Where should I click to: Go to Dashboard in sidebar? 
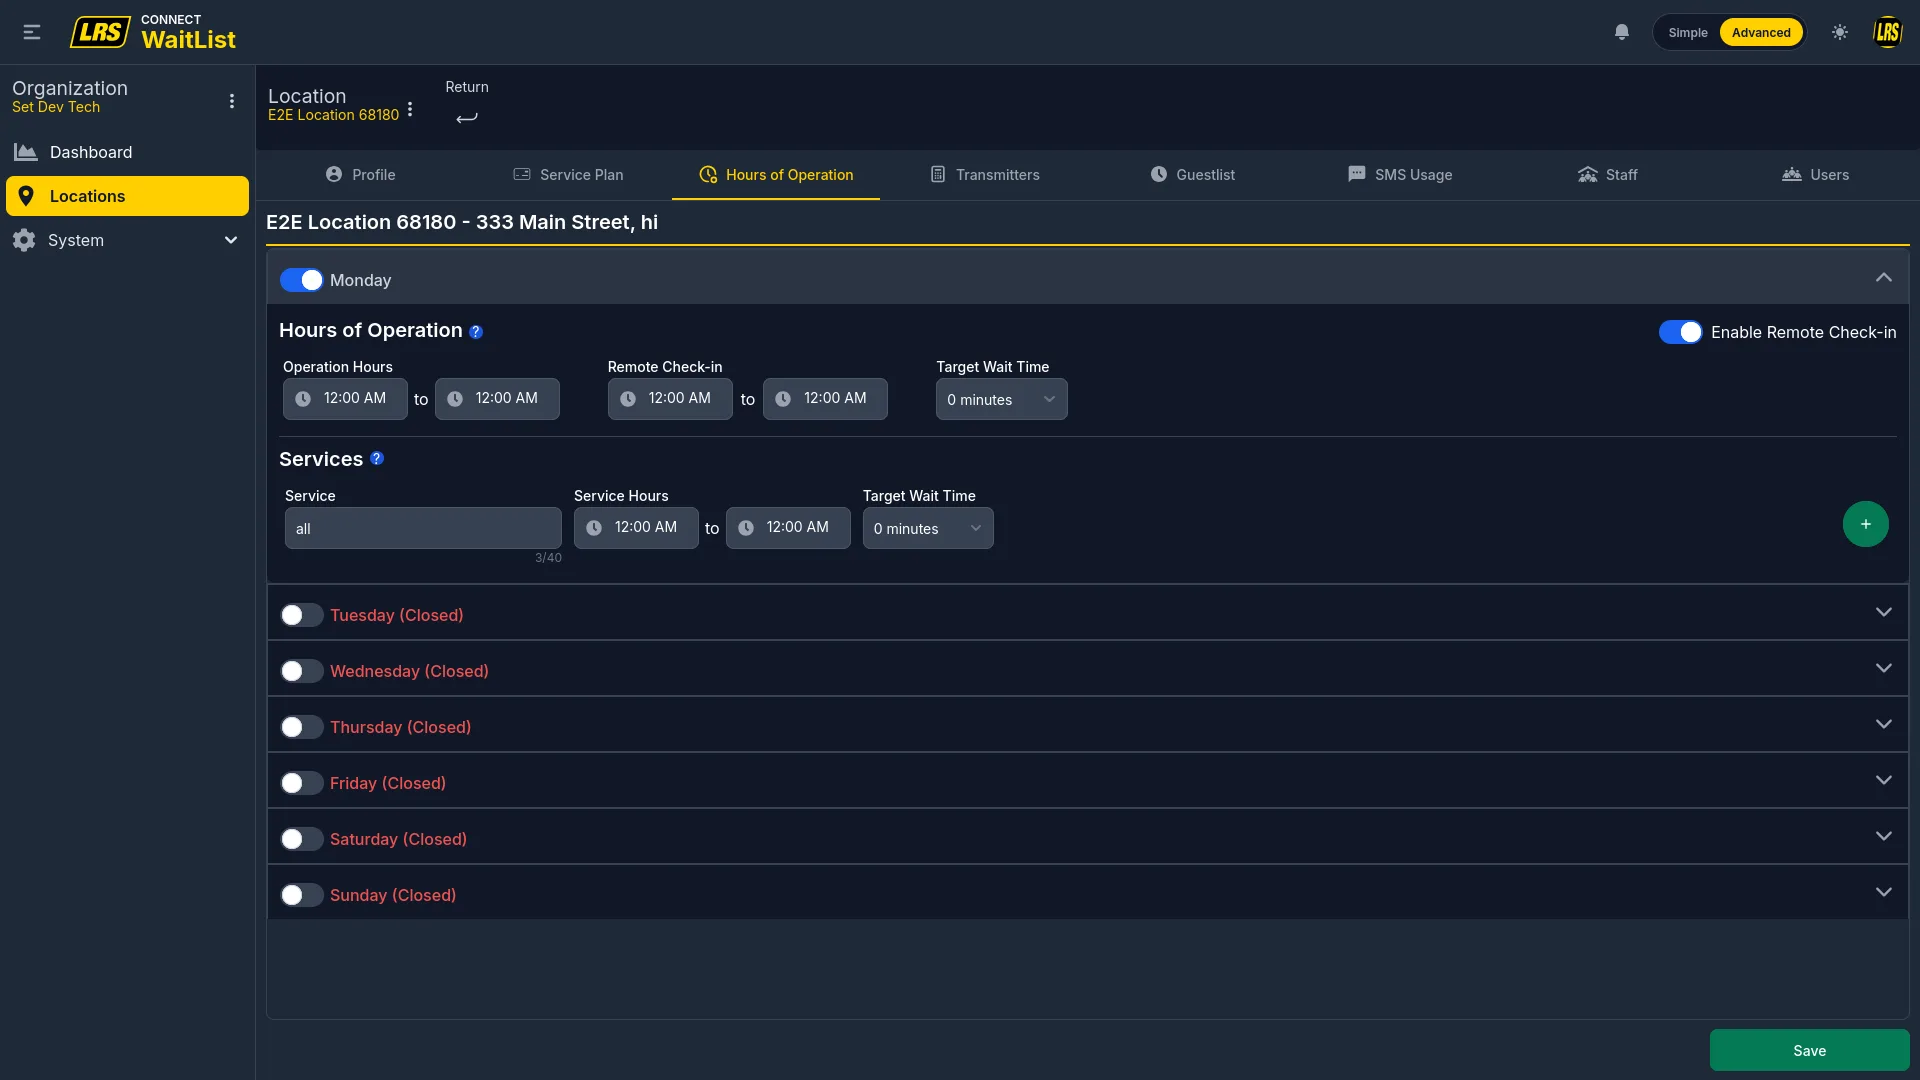pyautogui.click(x=127, y=152)
